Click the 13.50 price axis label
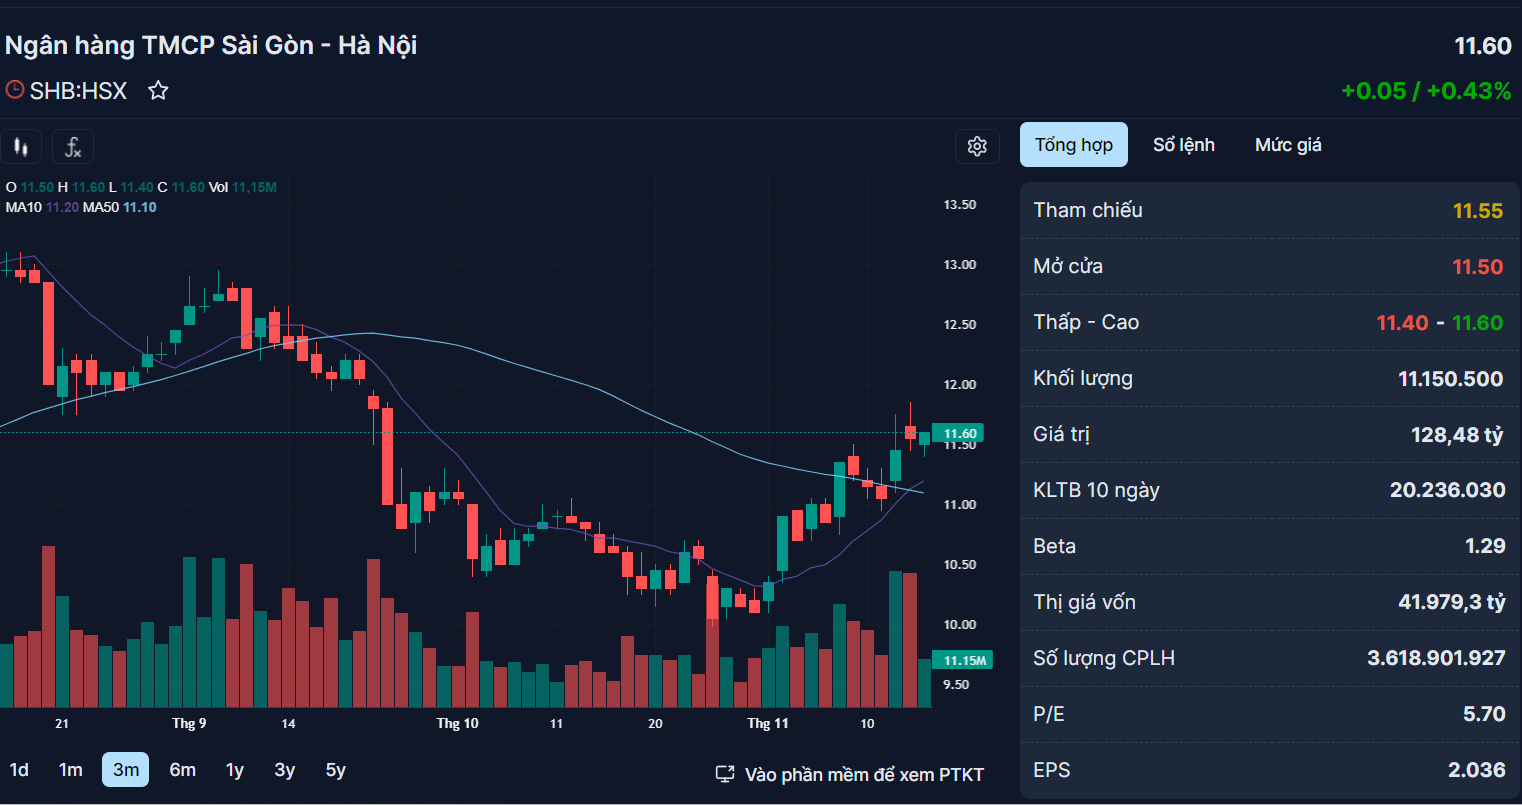 coord(960,204)
